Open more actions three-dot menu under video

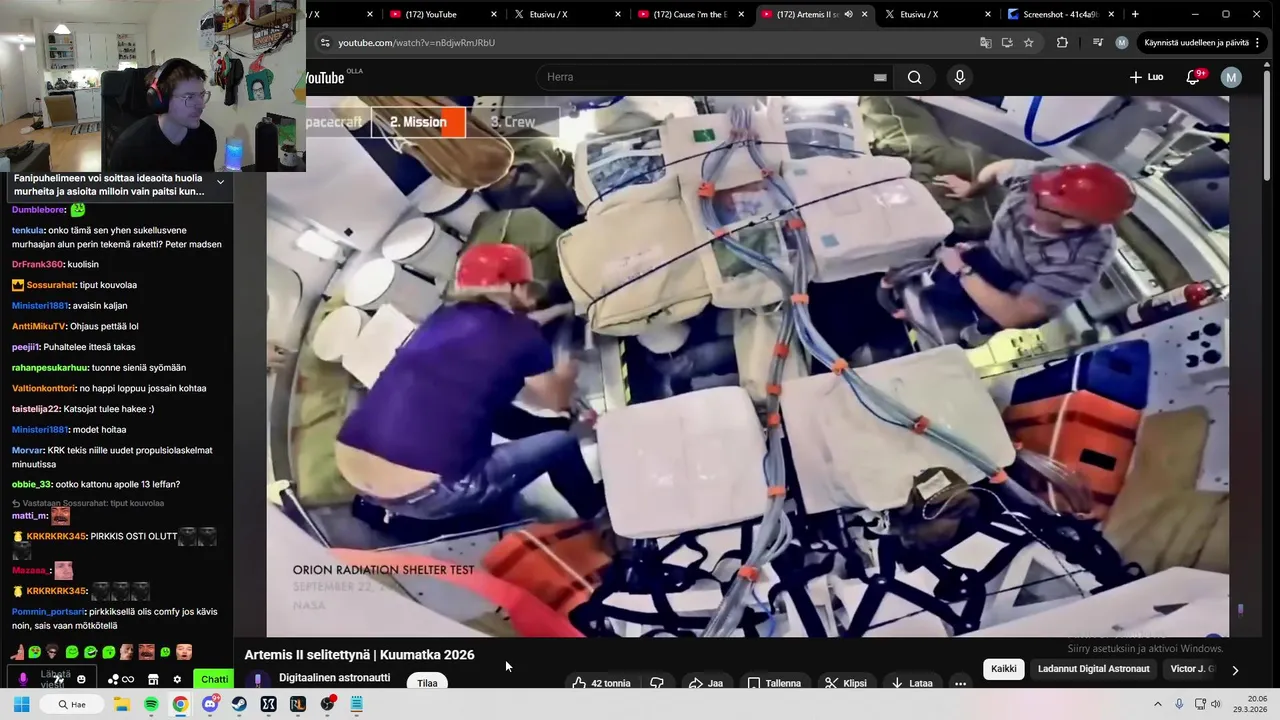tap(960, 683)
